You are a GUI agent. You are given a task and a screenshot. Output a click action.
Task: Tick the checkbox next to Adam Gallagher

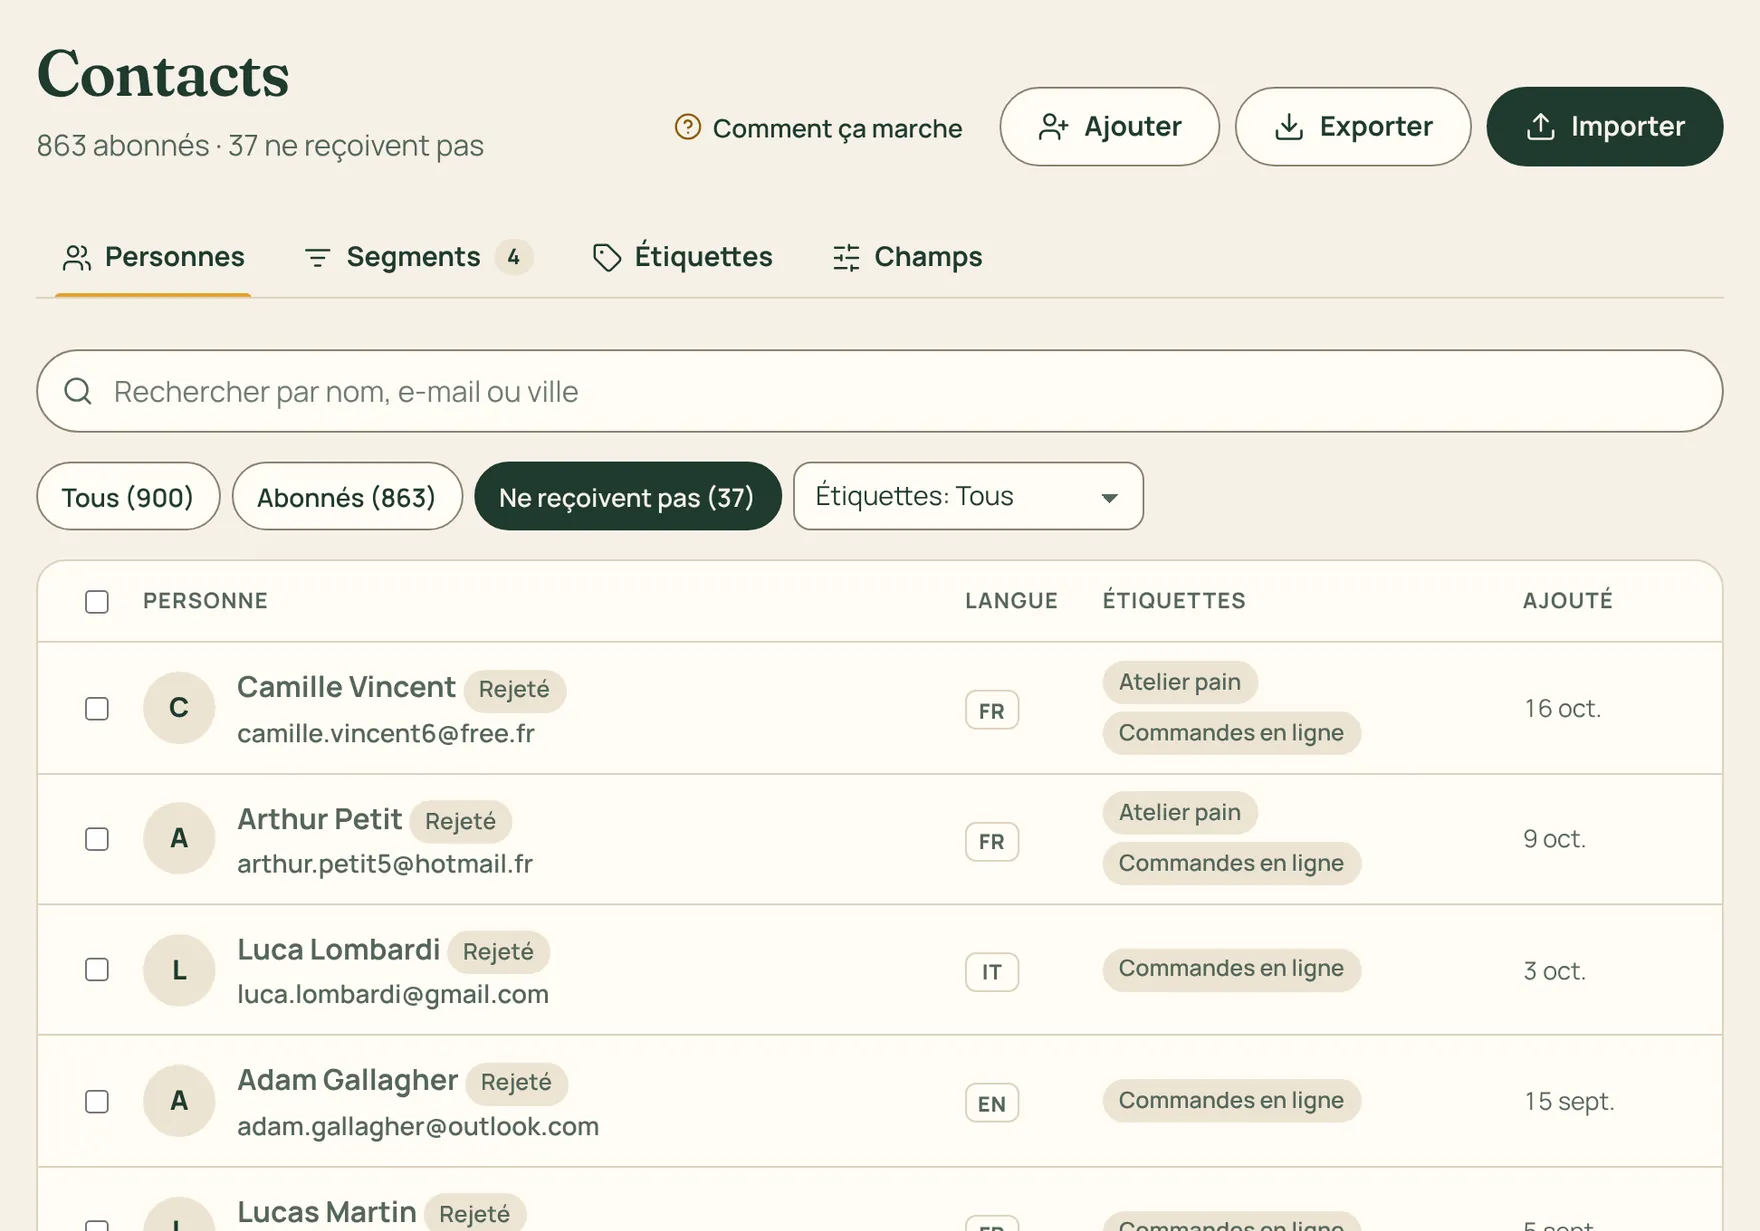pos(97,1102)
